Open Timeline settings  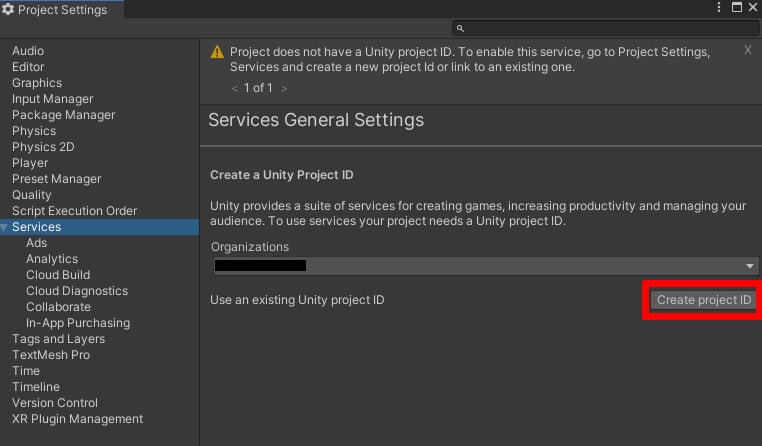click(x=36, y=387)
